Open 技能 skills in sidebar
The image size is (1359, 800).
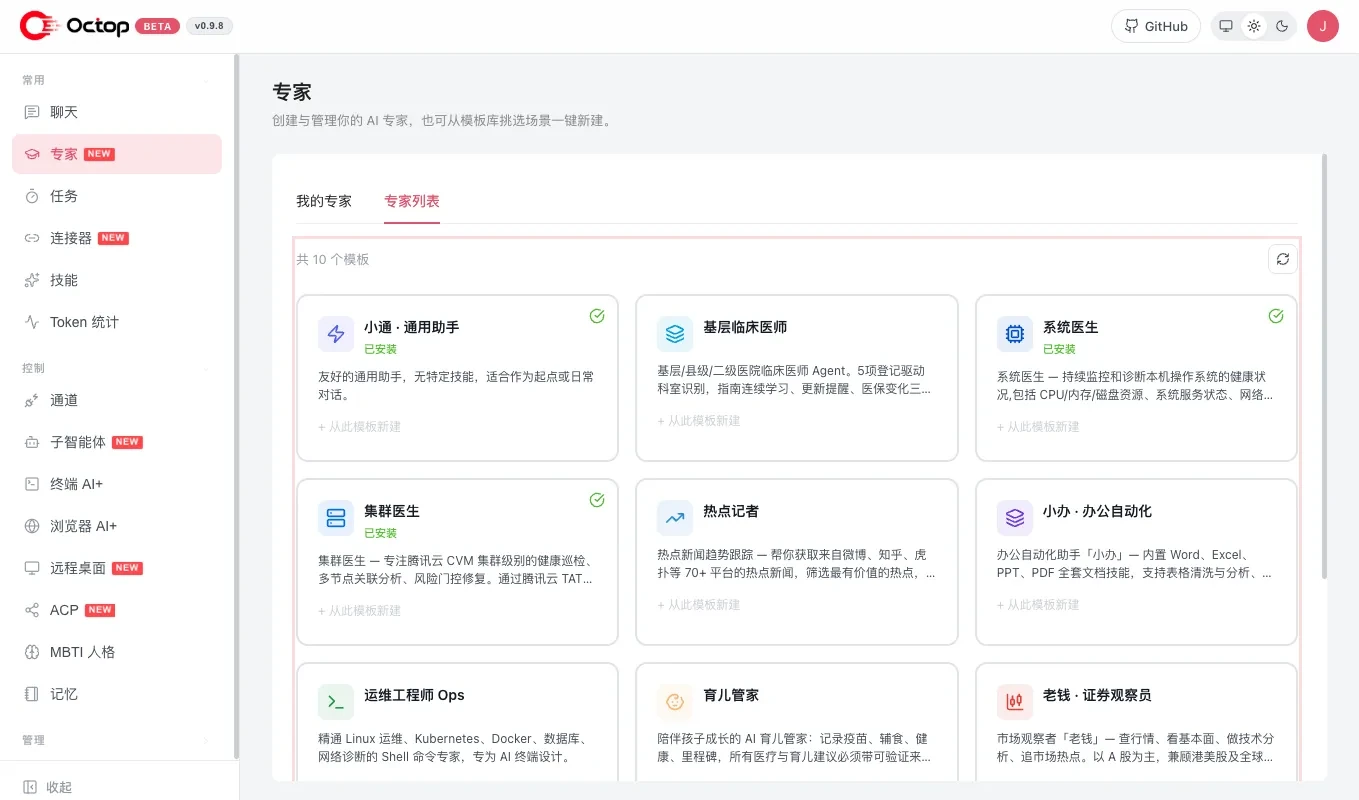[x=117, y=280]
